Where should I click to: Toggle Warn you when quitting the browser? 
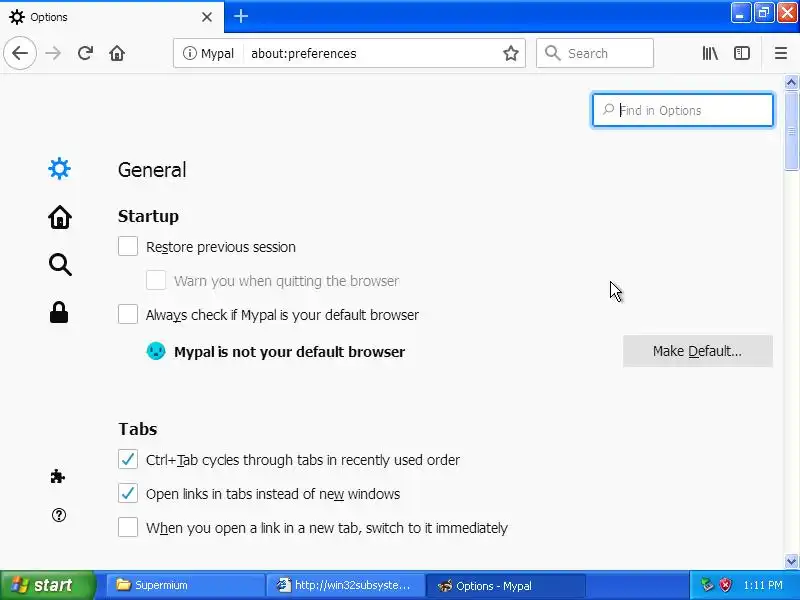tap(156, 281)
